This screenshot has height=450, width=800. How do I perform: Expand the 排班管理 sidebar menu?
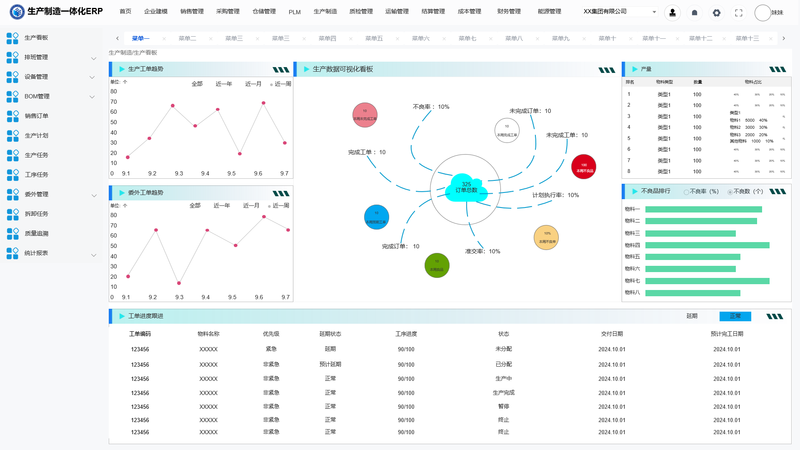click(93, 58)
